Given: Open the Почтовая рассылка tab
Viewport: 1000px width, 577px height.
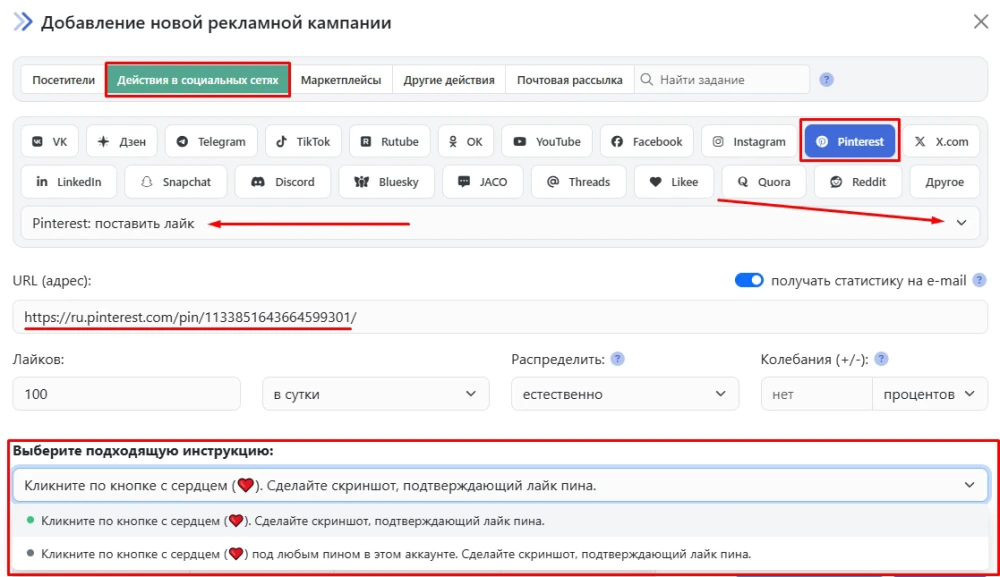Looking at the screenshot, I should [569, 80].
